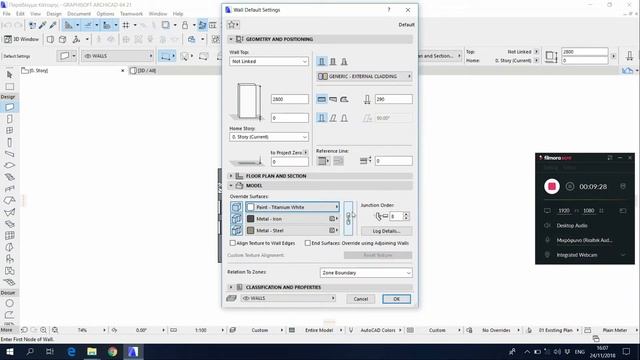
Task: Choose polygonal wall geometry icon
Action: [344, 99]
